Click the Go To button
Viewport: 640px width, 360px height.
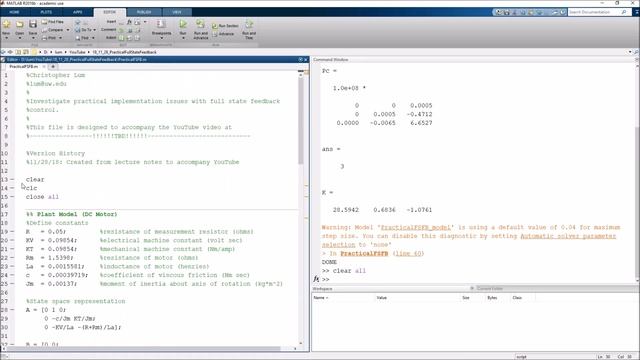coord(84,30)
